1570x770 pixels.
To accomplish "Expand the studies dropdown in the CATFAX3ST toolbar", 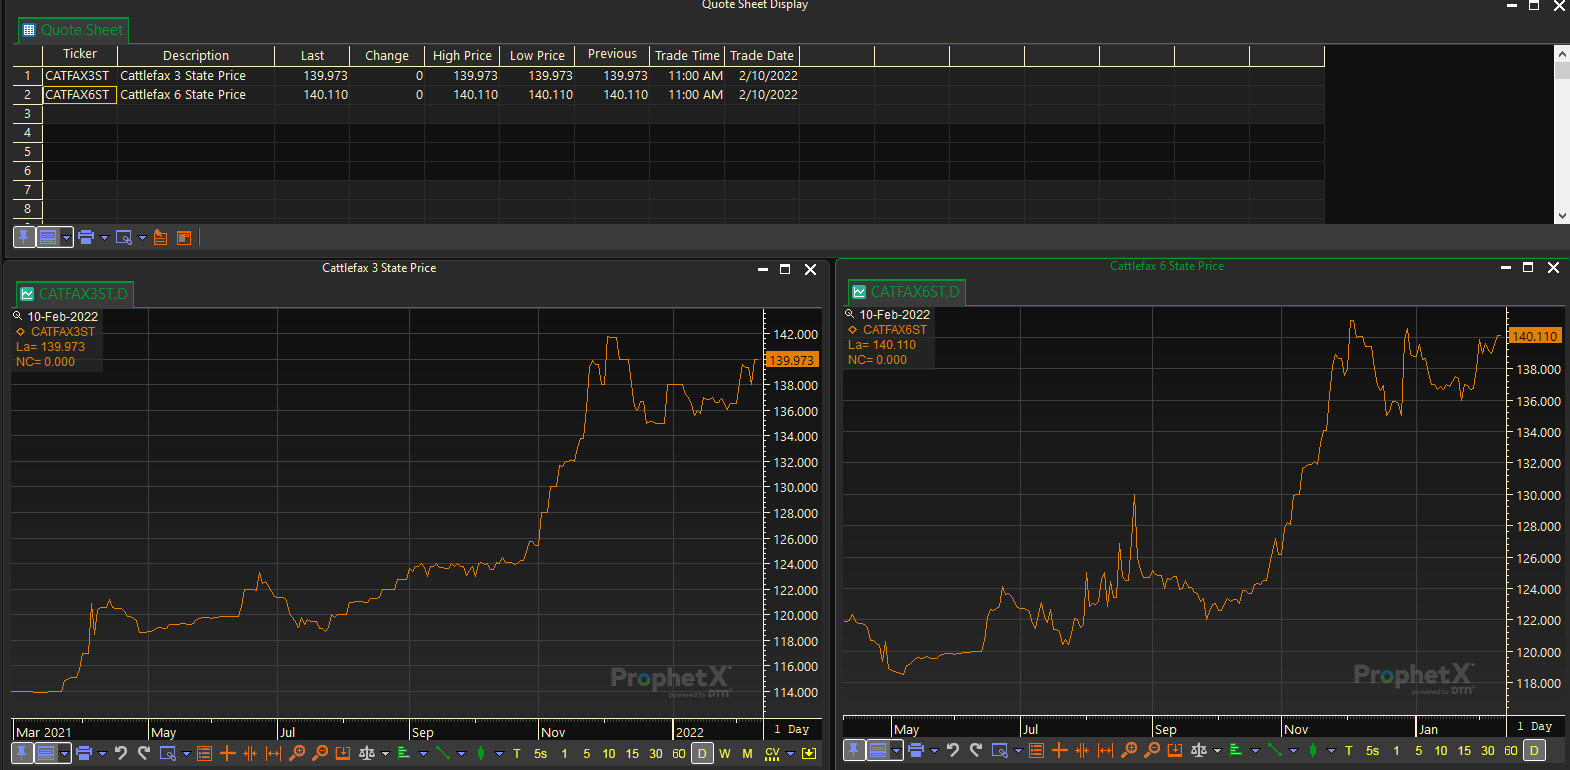I will point(423,753).
